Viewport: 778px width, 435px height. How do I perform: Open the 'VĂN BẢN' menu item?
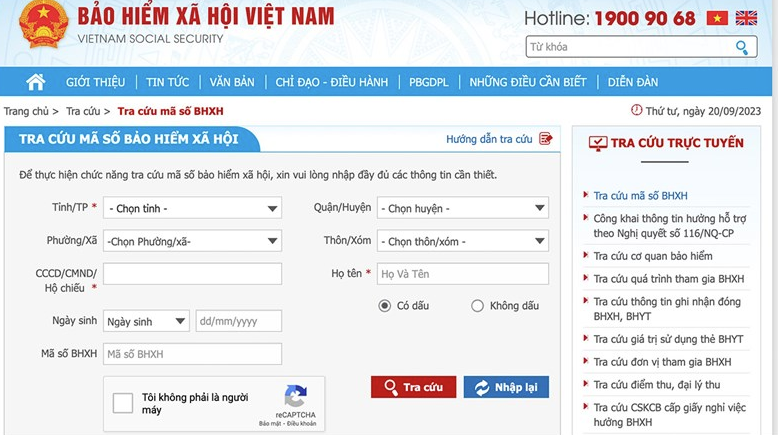[232, 82]
